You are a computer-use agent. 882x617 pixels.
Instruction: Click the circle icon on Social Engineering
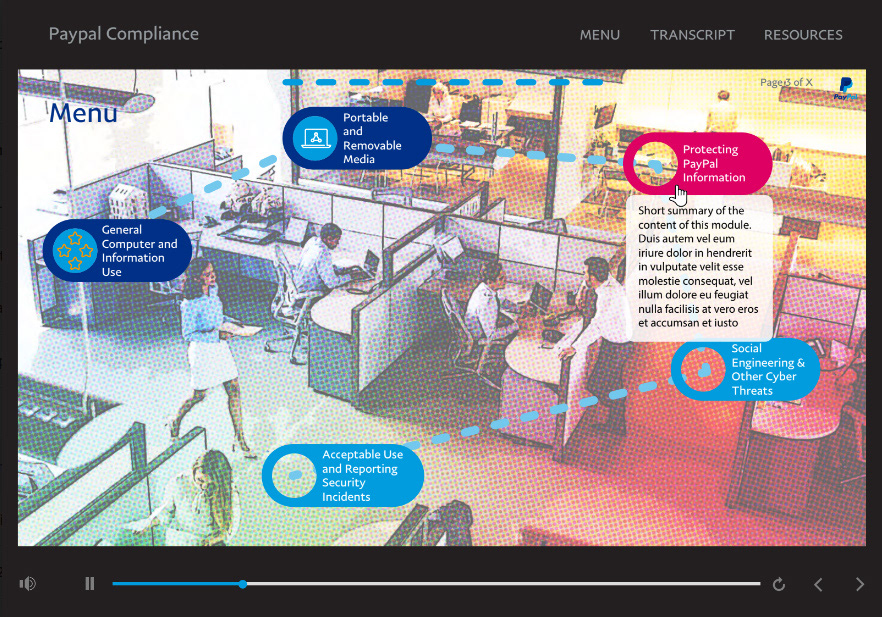(x=703, y=370)
